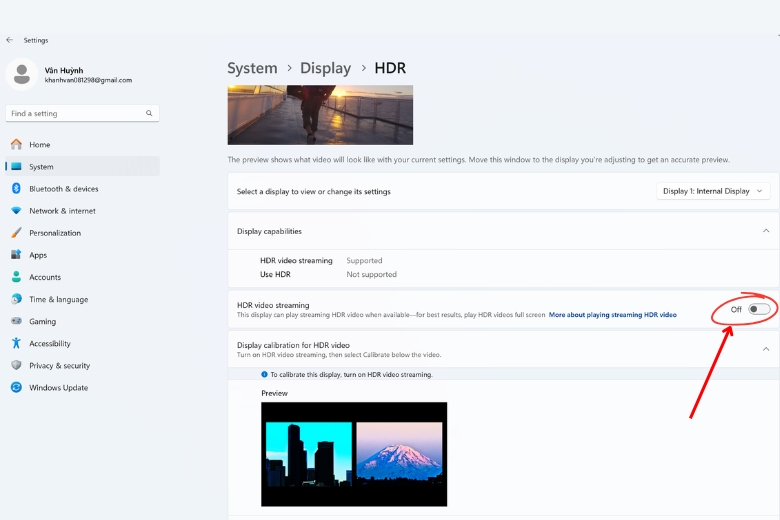Screen dimensions: 780x520
Task: Click the System monitor icon
Action: tap(16, 166)
